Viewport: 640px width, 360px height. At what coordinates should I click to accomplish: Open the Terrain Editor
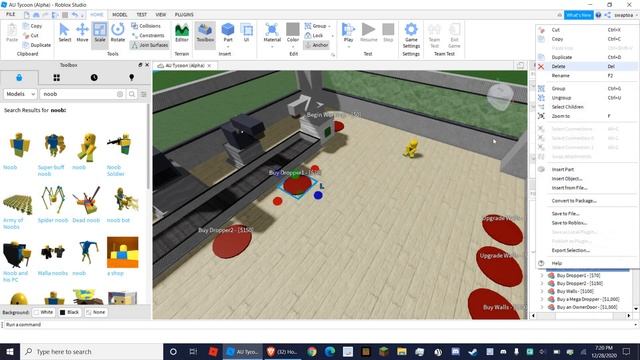(x=182, y=33)
